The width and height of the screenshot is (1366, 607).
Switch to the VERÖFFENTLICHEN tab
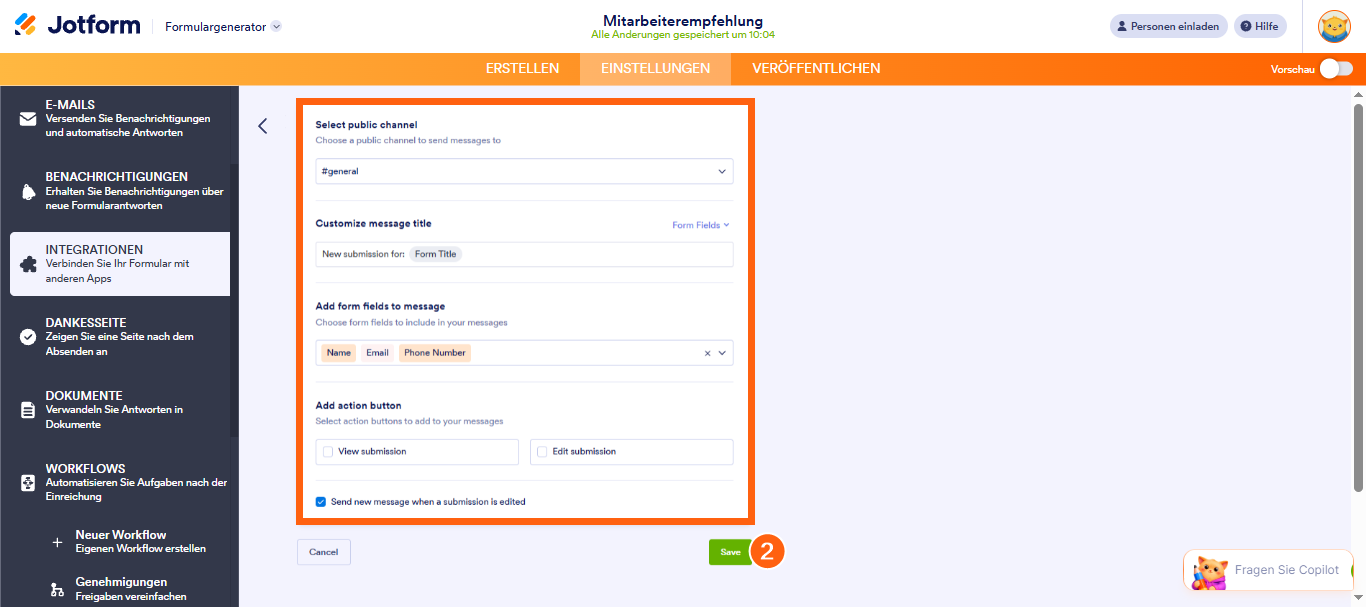pyautogui.click(x=816, y=69)
